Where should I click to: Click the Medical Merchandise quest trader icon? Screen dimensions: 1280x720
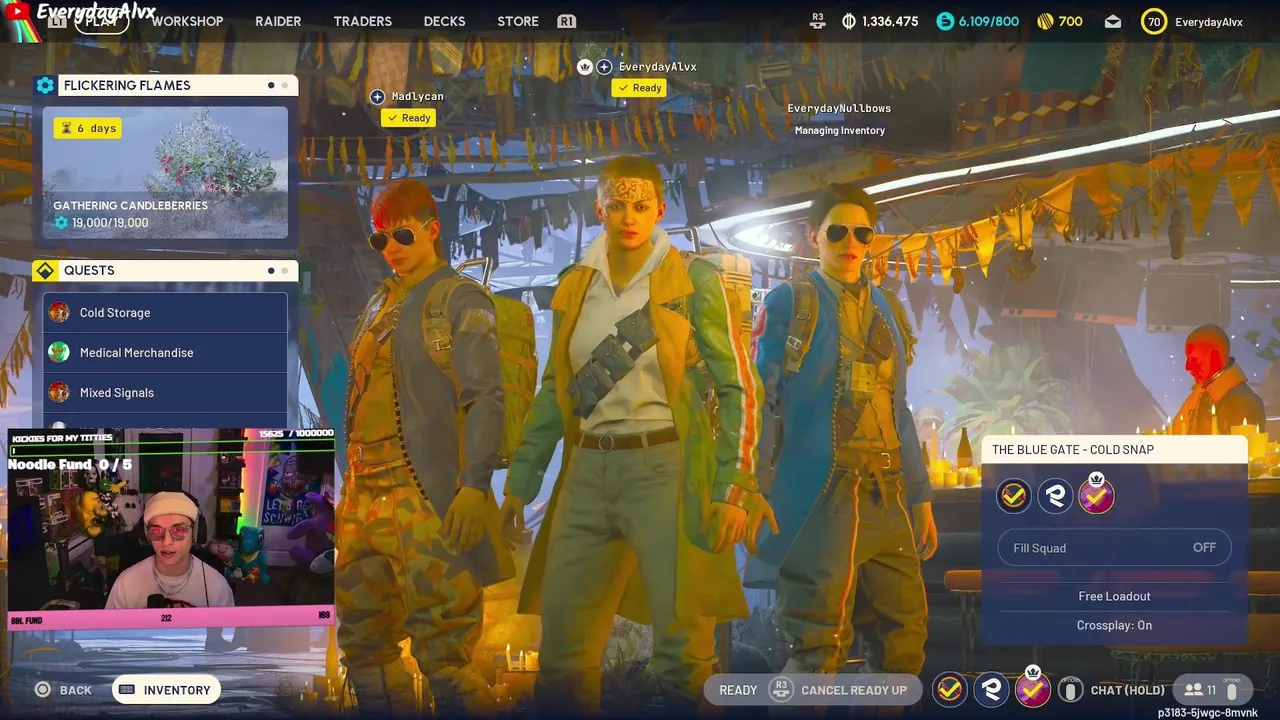pyautogui.click(x=59, y=352)
